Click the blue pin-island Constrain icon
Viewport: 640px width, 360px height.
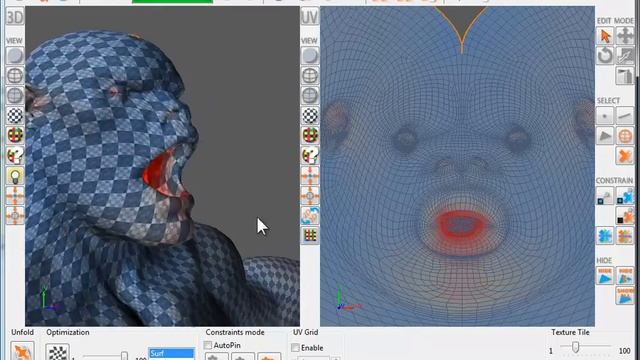[625, 196]
